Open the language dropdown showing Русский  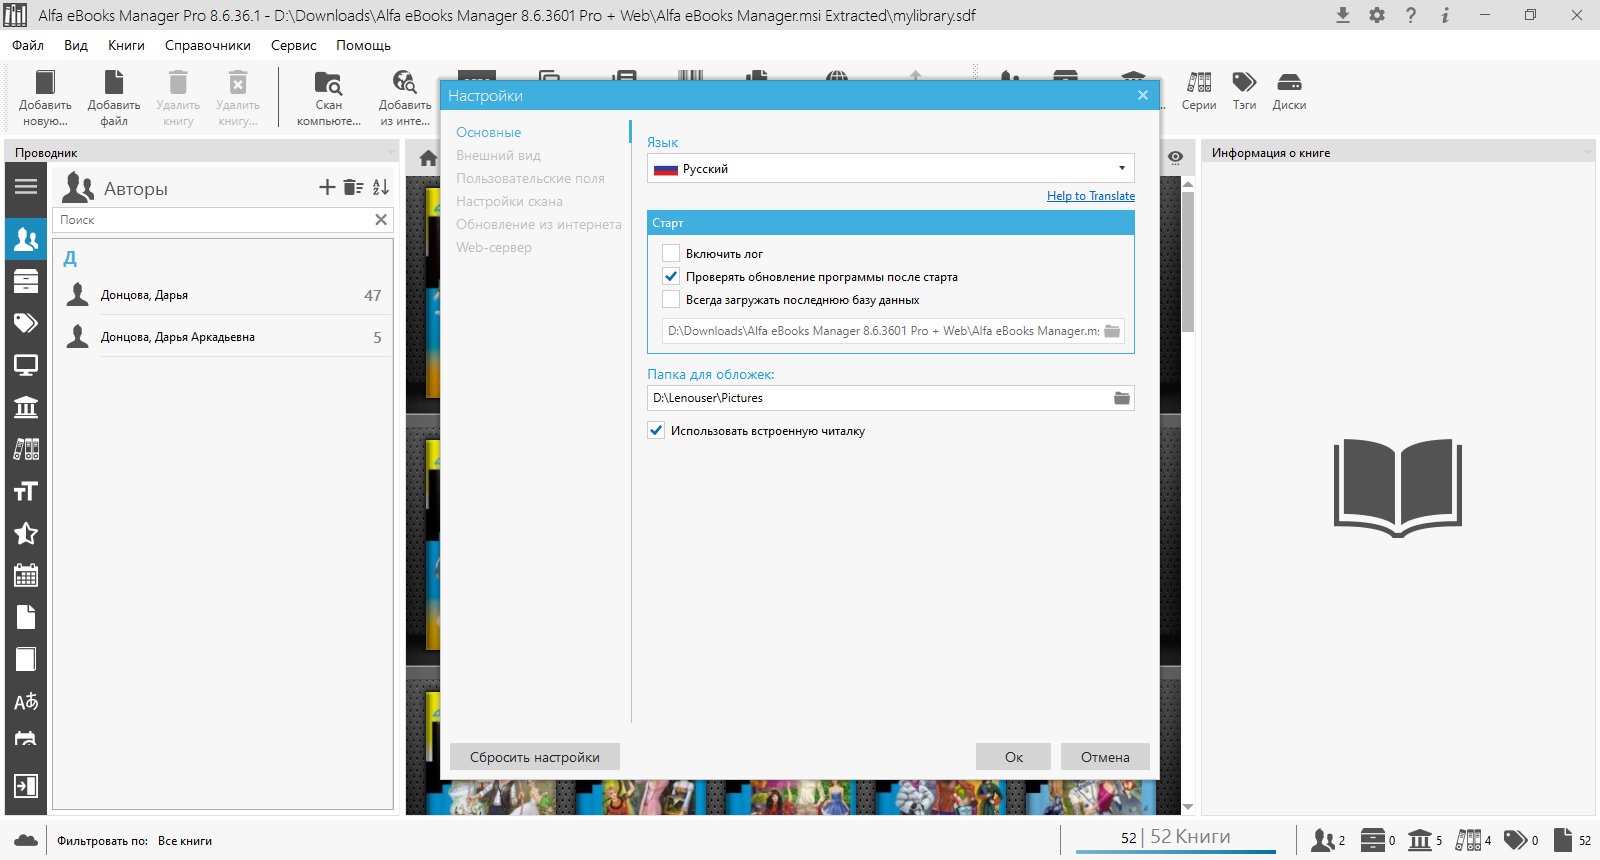(891, 168)
